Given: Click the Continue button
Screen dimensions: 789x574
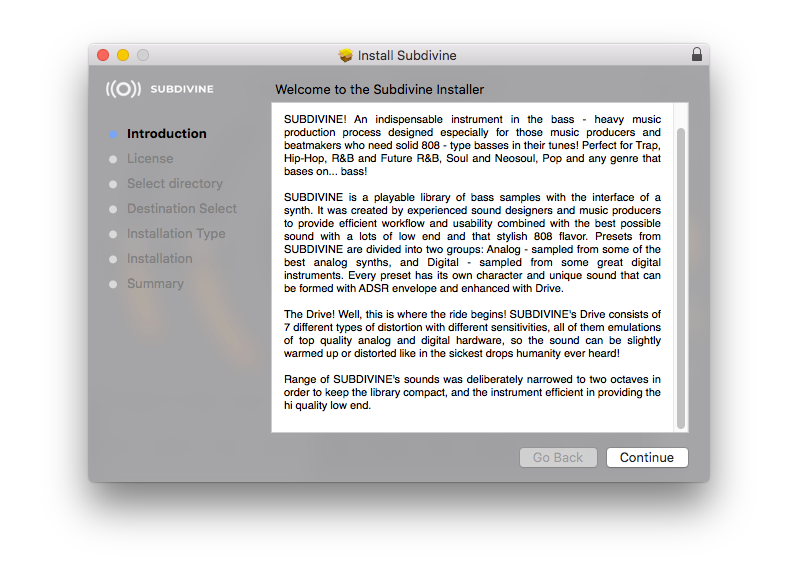Looking at the screenshot, I should tap(647, 457).
